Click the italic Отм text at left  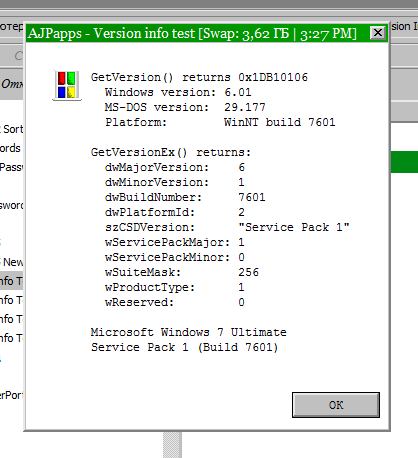[12, 83]
